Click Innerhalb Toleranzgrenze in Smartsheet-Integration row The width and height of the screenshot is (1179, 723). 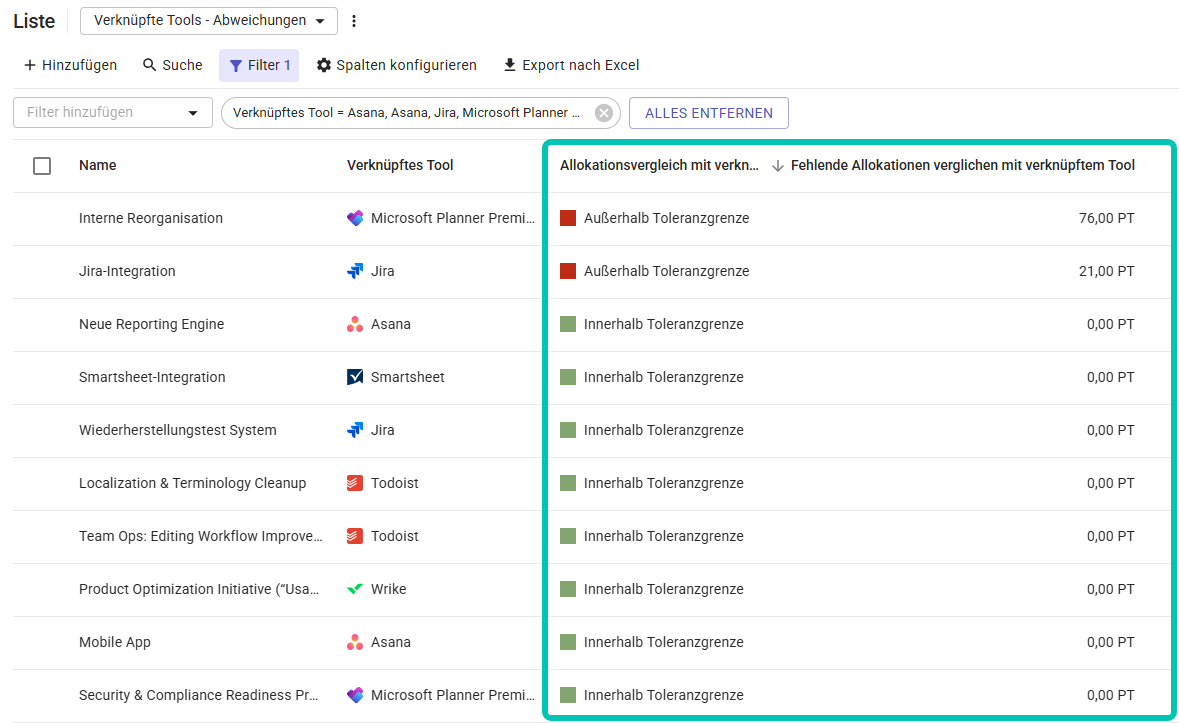[x=664, y=377]
